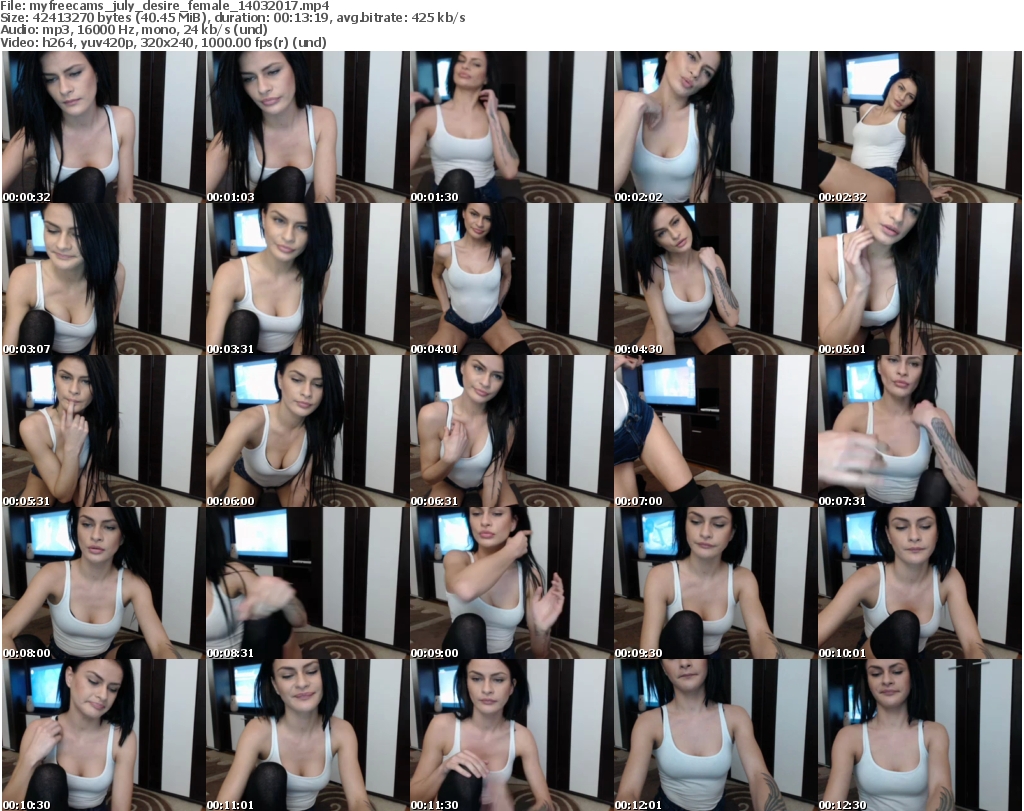The width and height of the screenshot is (1024, 811).
Task: Choose the frame marked 00:10:30
Action: click(103, 735)
